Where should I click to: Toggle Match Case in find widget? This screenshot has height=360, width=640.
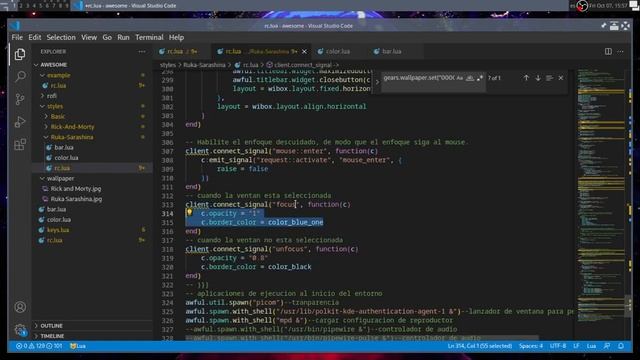460,78
